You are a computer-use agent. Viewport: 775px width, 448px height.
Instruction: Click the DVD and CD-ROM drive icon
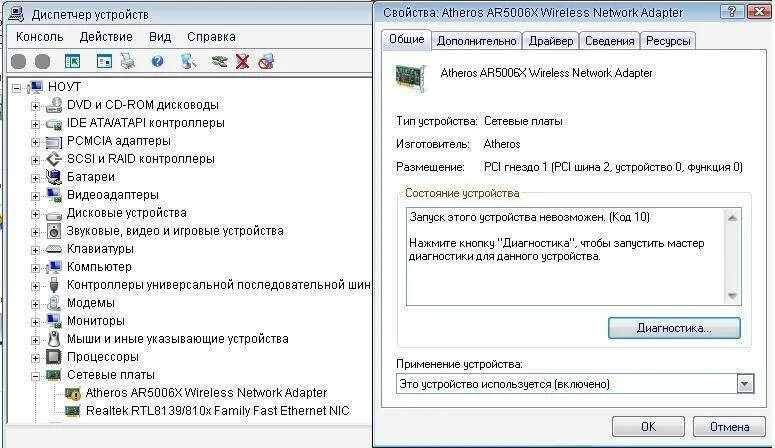[54, 105]
